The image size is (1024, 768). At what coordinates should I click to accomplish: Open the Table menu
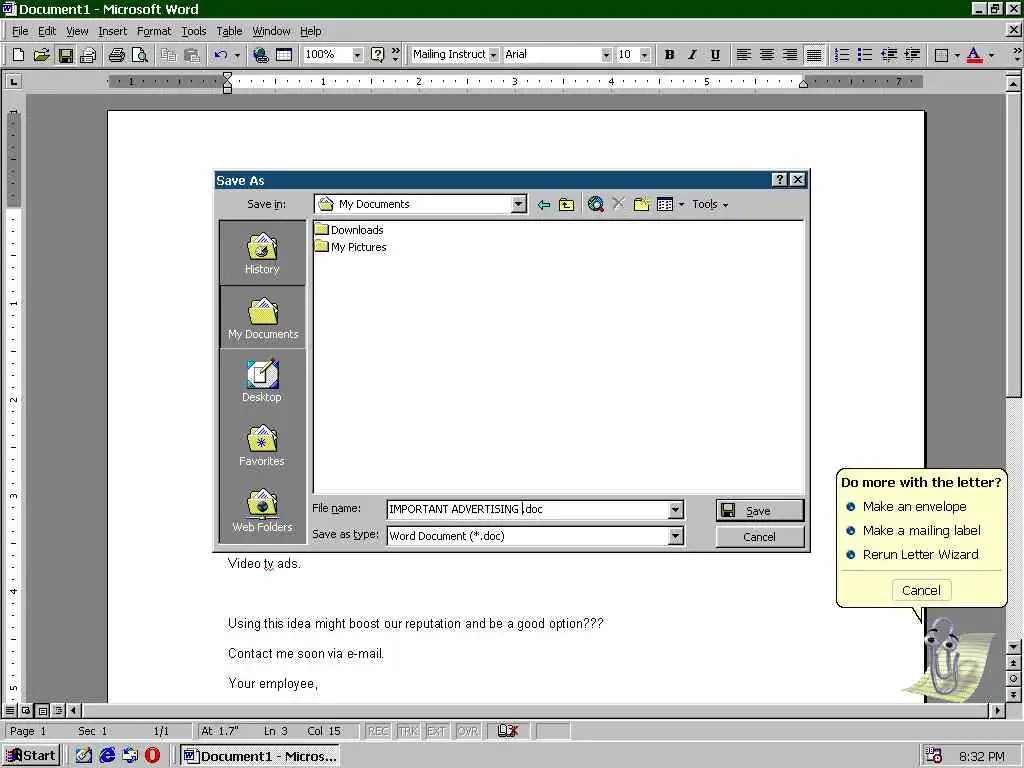pyautogui.click(x=229, y=31)
